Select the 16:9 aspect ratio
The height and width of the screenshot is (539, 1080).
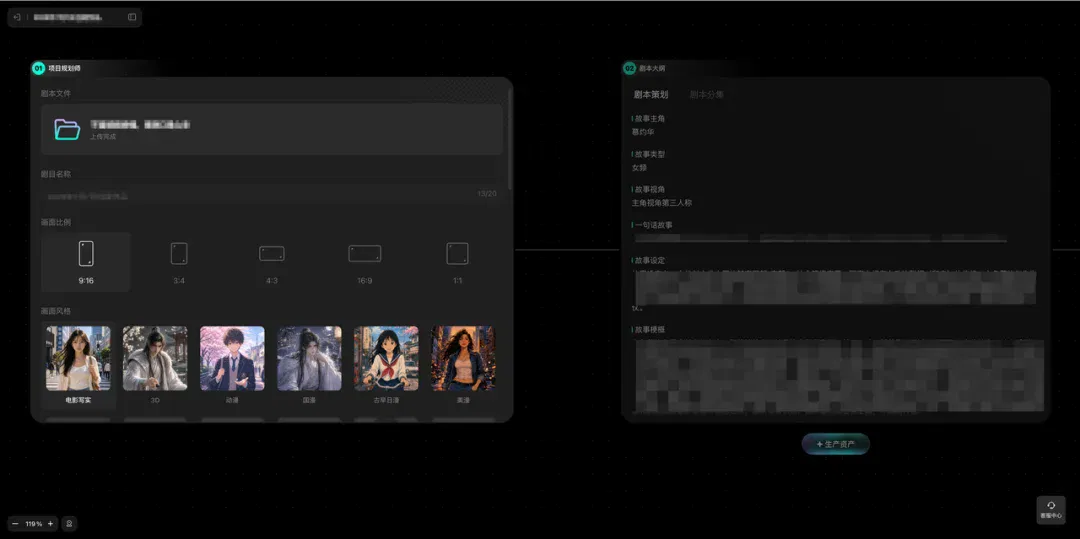pos(365,262)
